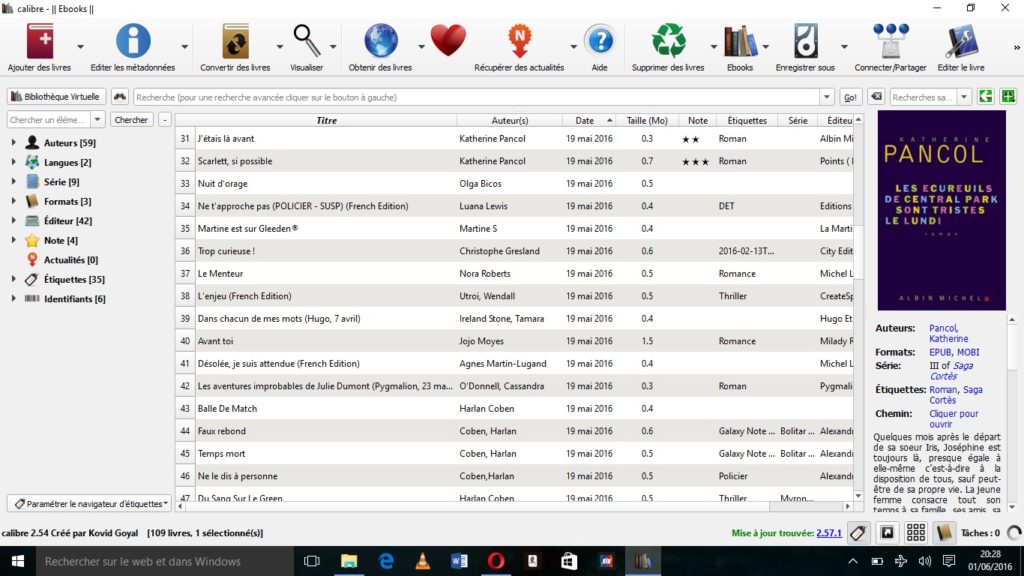The height and width of the screenshot is (576, 1024).
Task: Open the Paramétrer le navigateur d'étiquettes dropdown
Action: [89, 503]
